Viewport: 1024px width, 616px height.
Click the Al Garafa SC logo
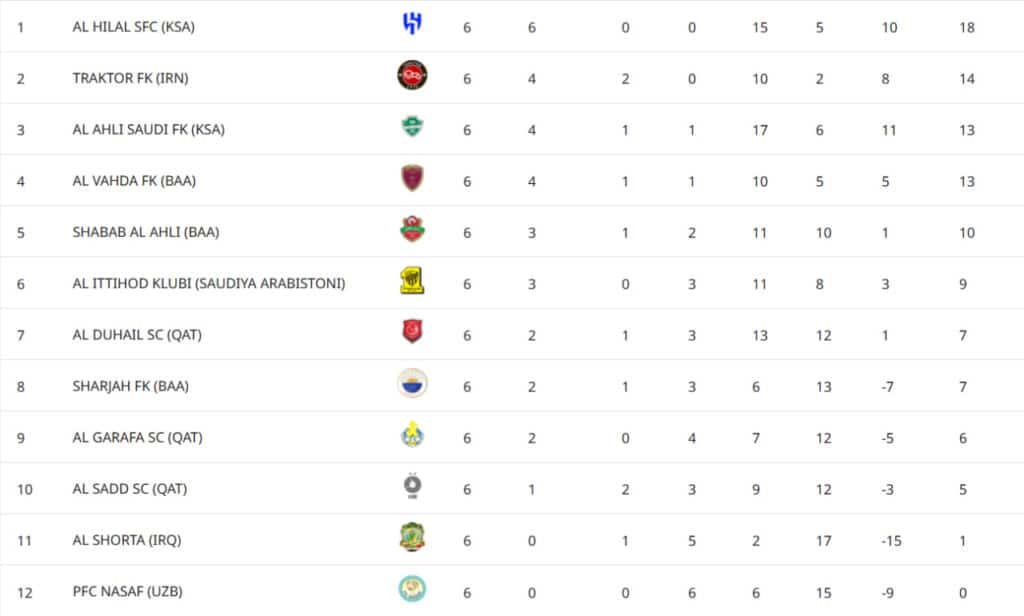tap(412, 435)
